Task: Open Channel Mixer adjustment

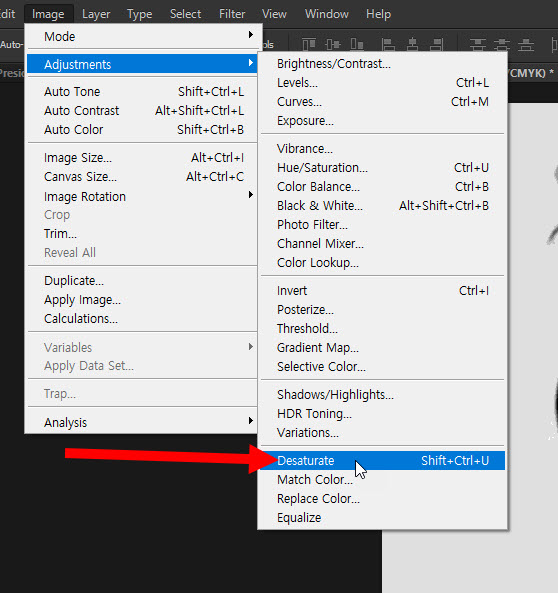Action: [x=382, y=243]
